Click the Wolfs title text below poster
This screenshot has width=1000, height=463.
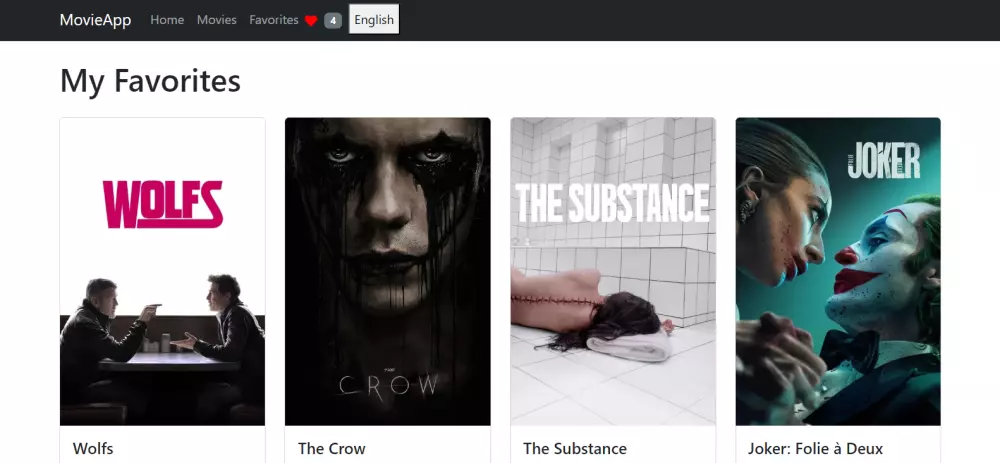pyautogui.click(x=93, y=448)
